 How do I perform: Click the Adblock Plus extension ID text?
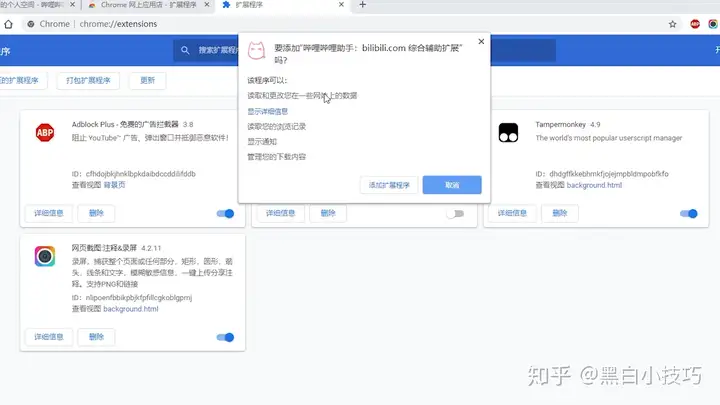click(134, 174)
